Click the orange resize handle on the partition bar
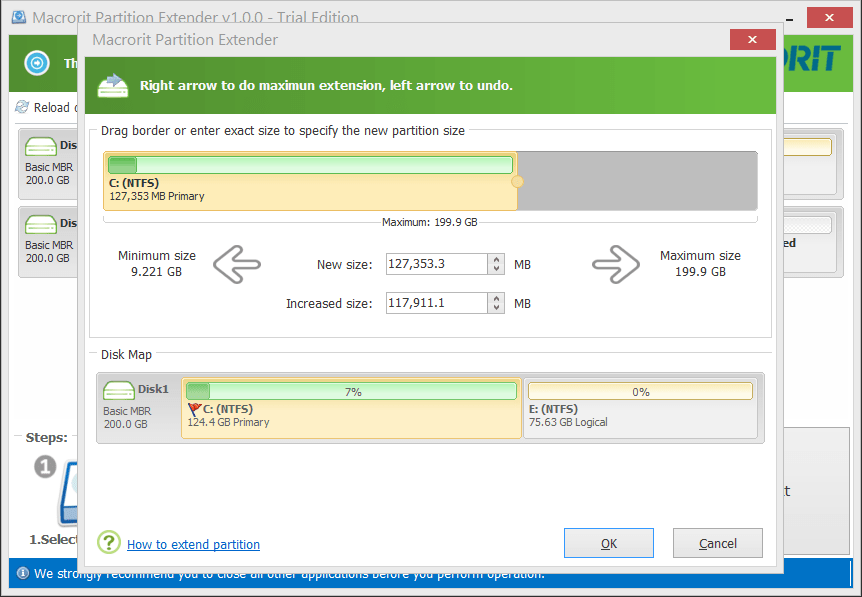 [x=517, y=181]
